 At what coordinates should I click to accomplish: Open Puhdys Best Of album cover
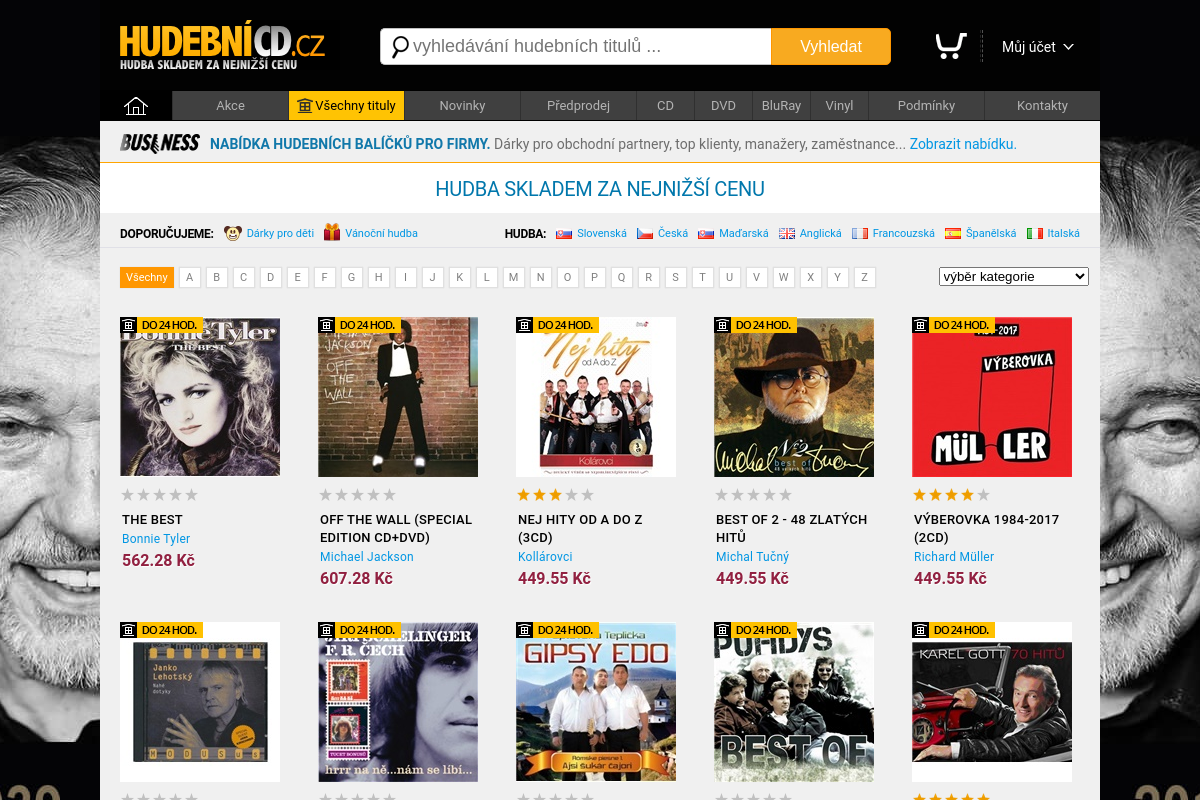794,702
